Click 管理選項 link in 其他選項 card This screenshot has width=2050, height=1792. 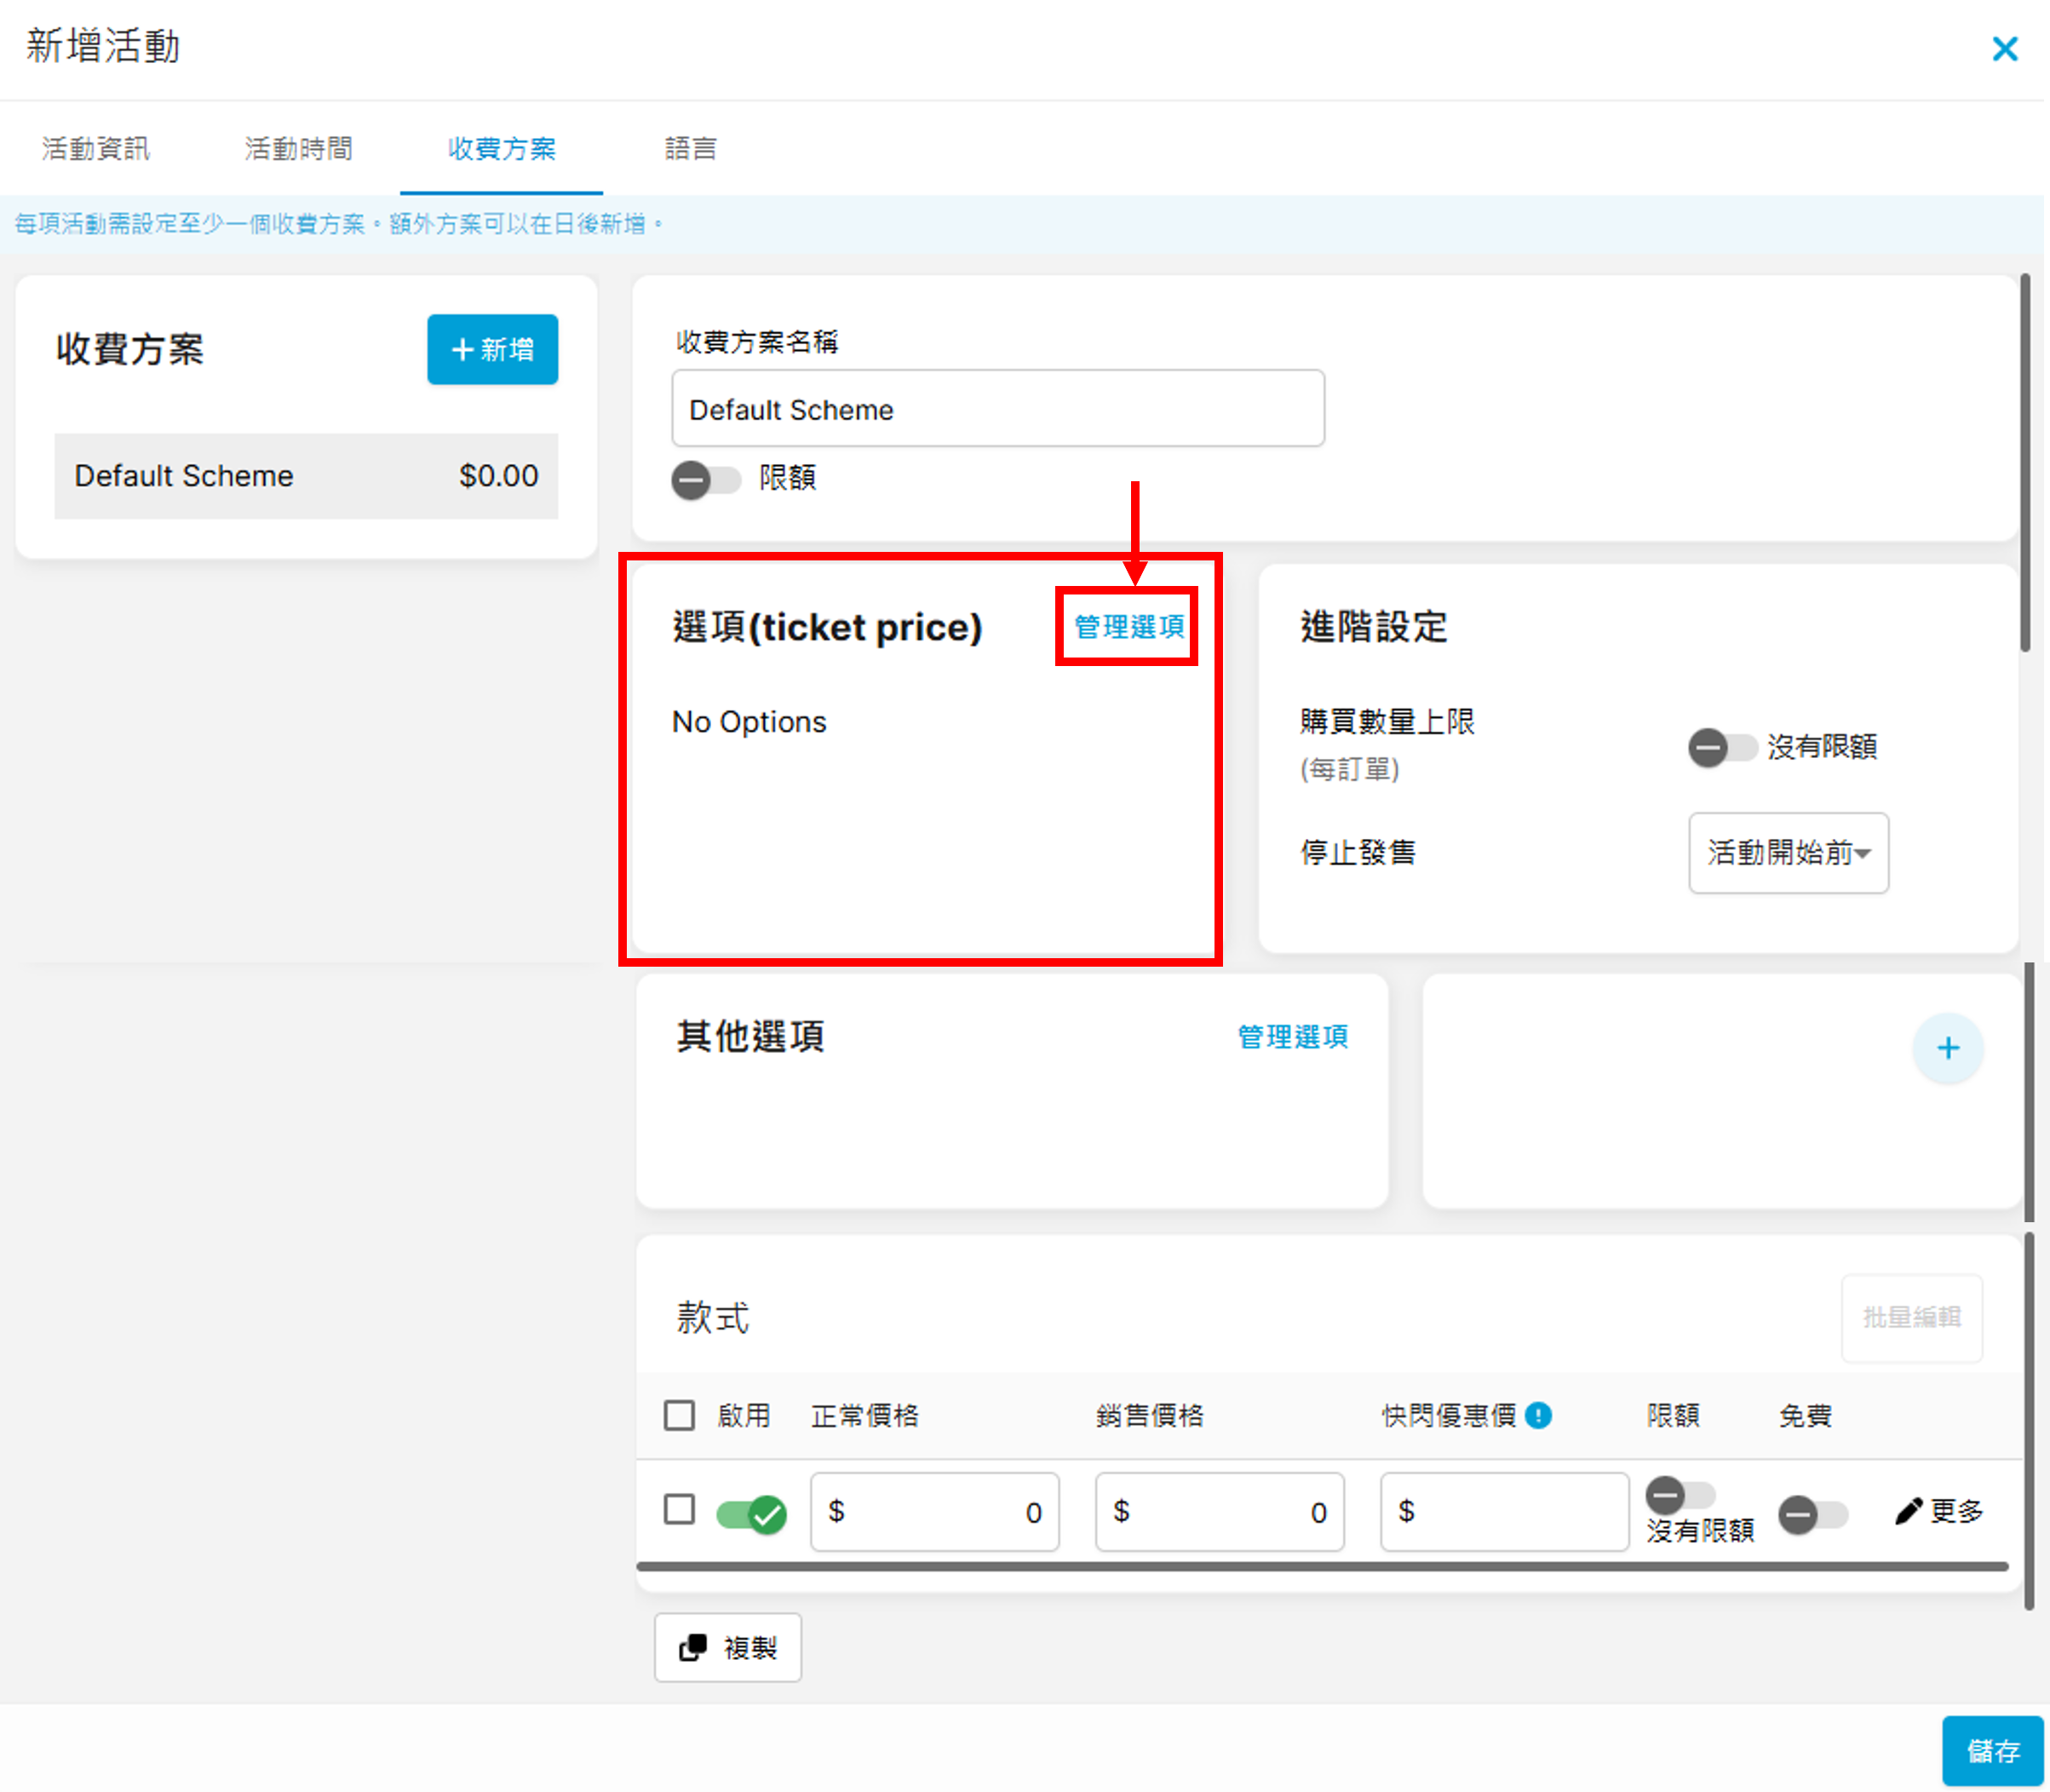(x=1292, y=1037)
